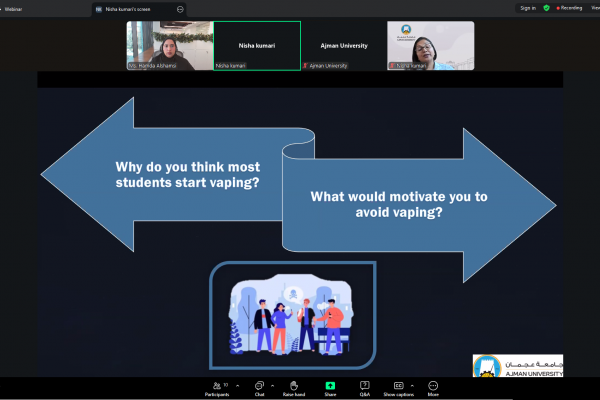
Task: Open the View menu at top right
Action: pyautogui.click(x=595, y=8)
